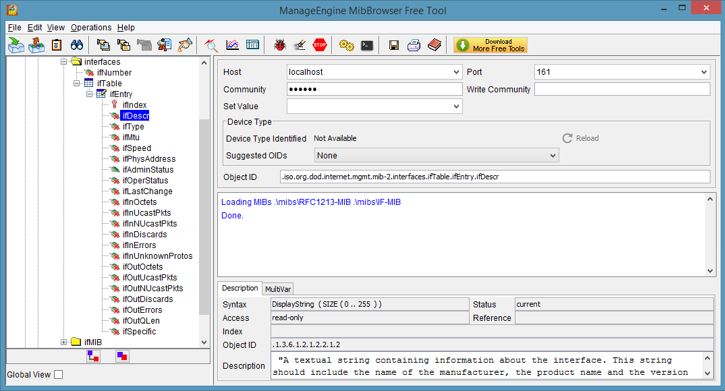Viewport: 725px width, 391px height.
Task: Select ifDescr in the MIB tree
Action: [135, 116]
